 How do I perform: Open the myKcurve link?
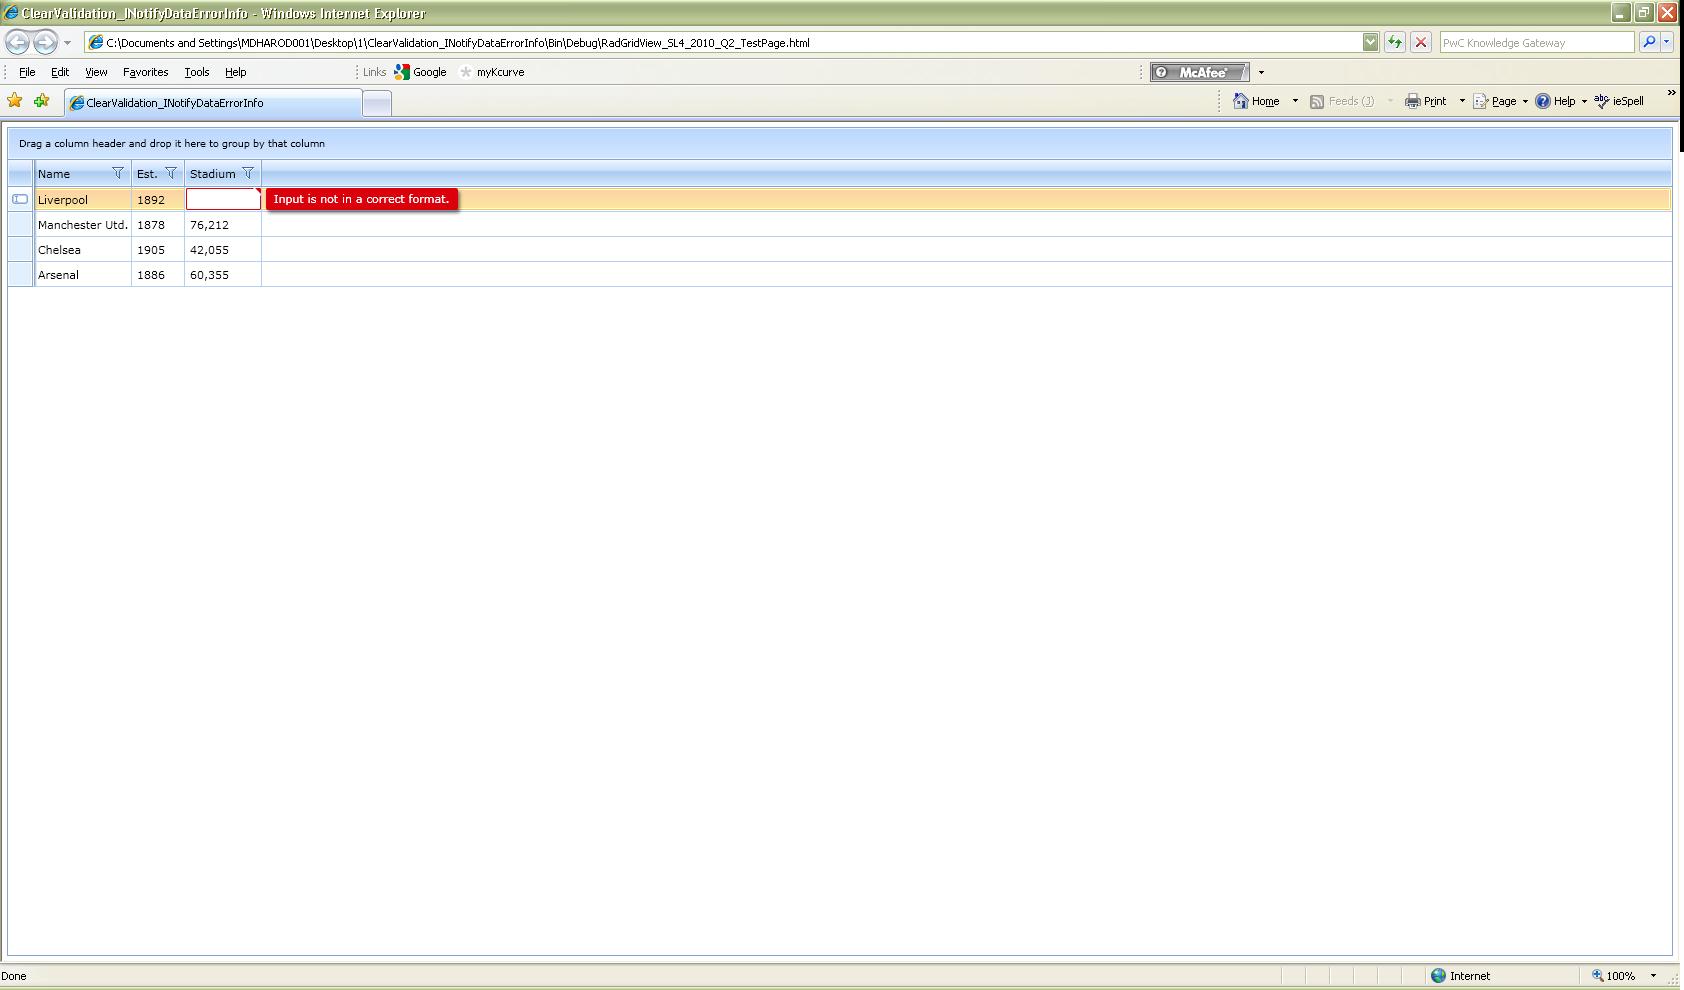[x=492, y=72]
